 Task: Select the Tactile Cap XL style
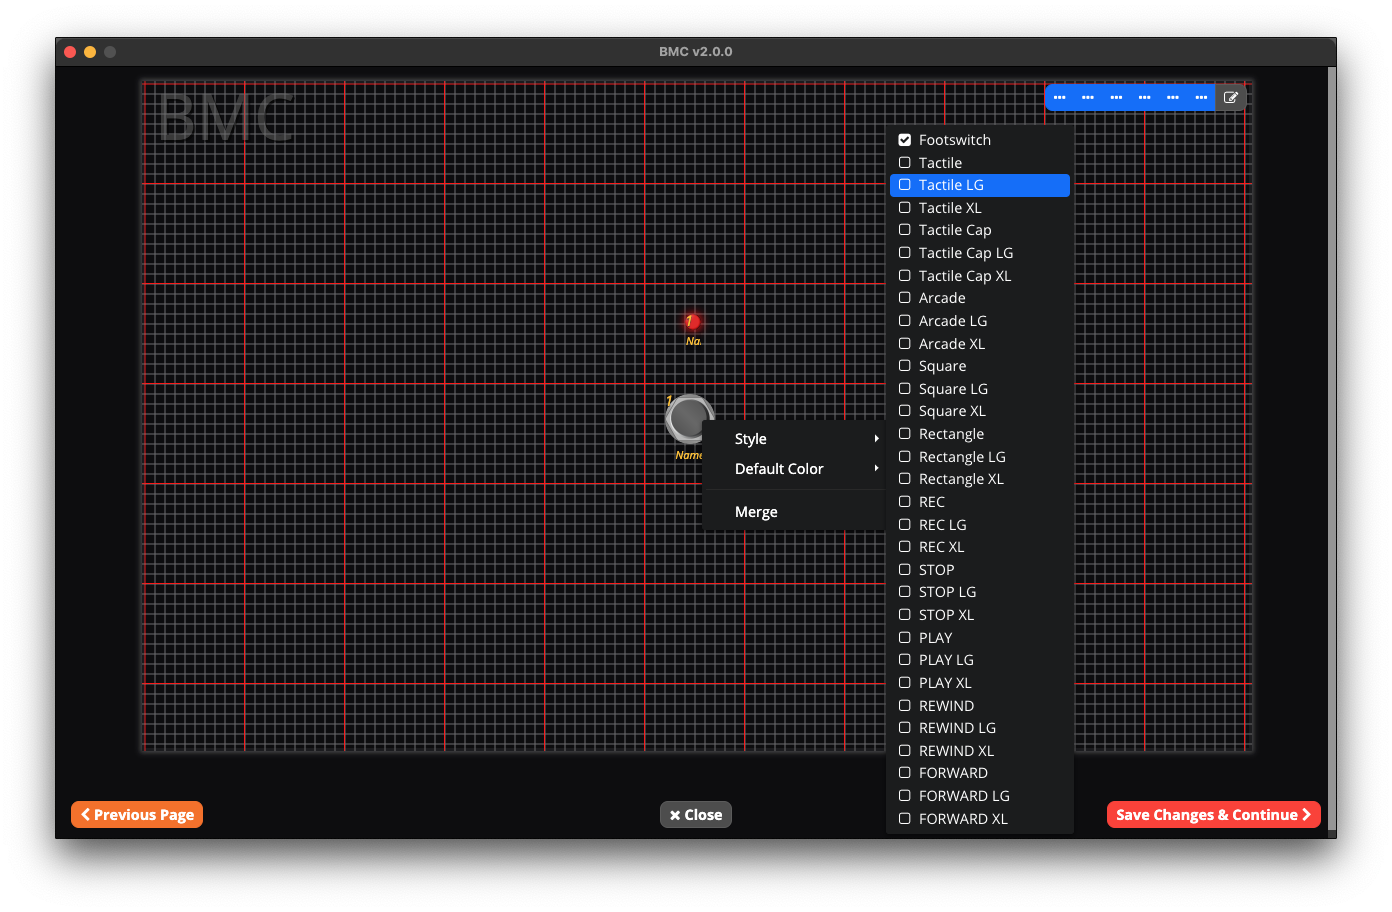point(980,276)
